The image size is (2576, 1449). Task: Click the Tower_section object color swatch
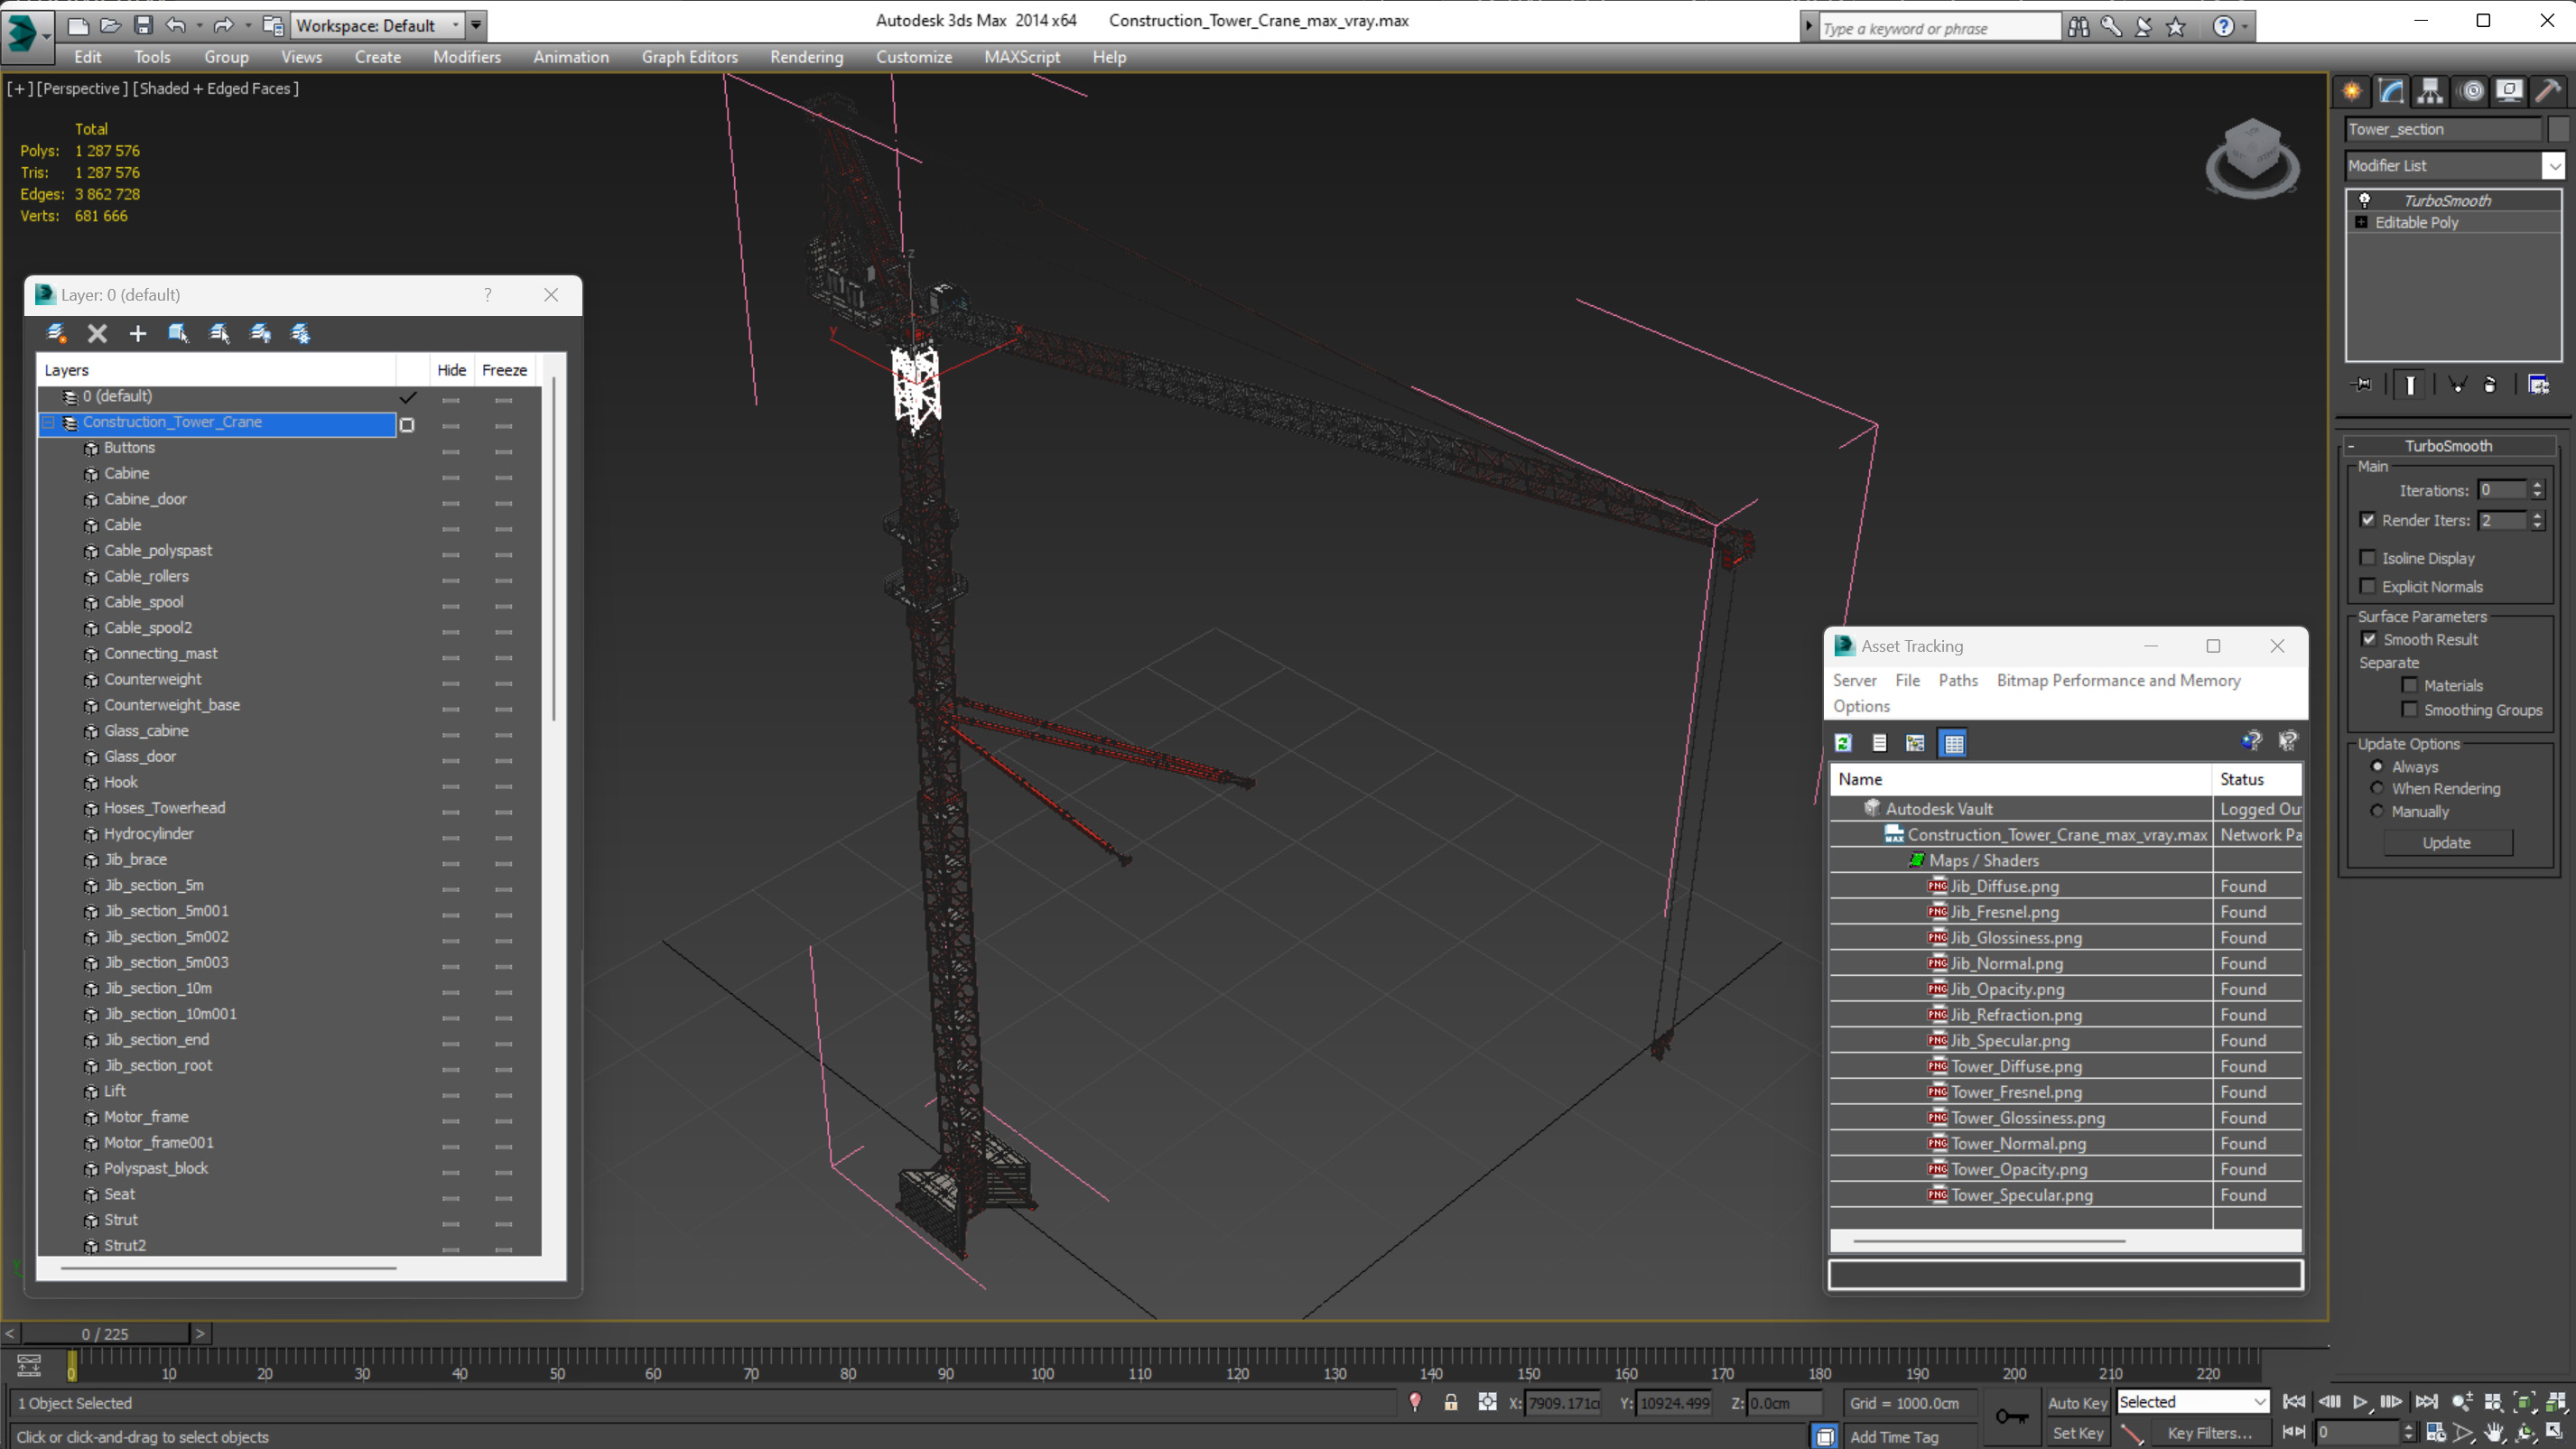click(2556, 129)
